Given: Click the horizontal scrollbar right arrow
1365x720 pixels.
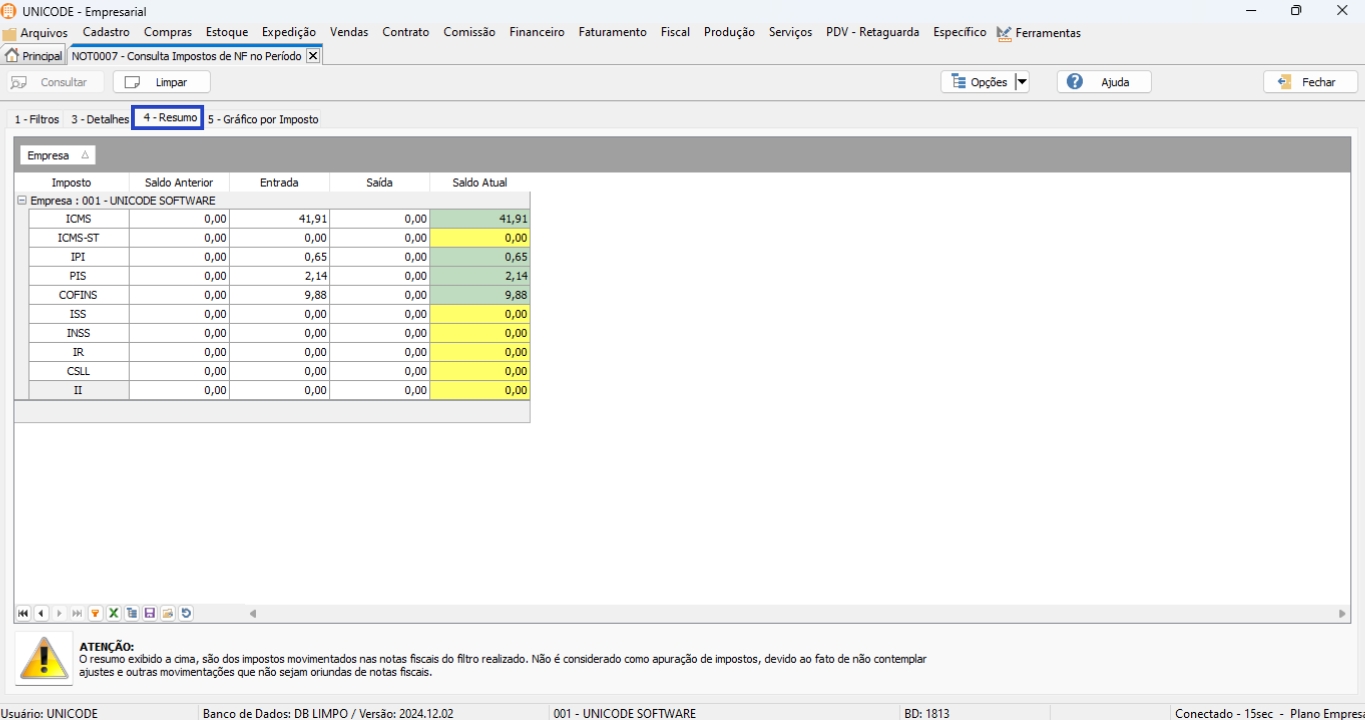Looking at the screenshot, I should (x=1342, y=613).
